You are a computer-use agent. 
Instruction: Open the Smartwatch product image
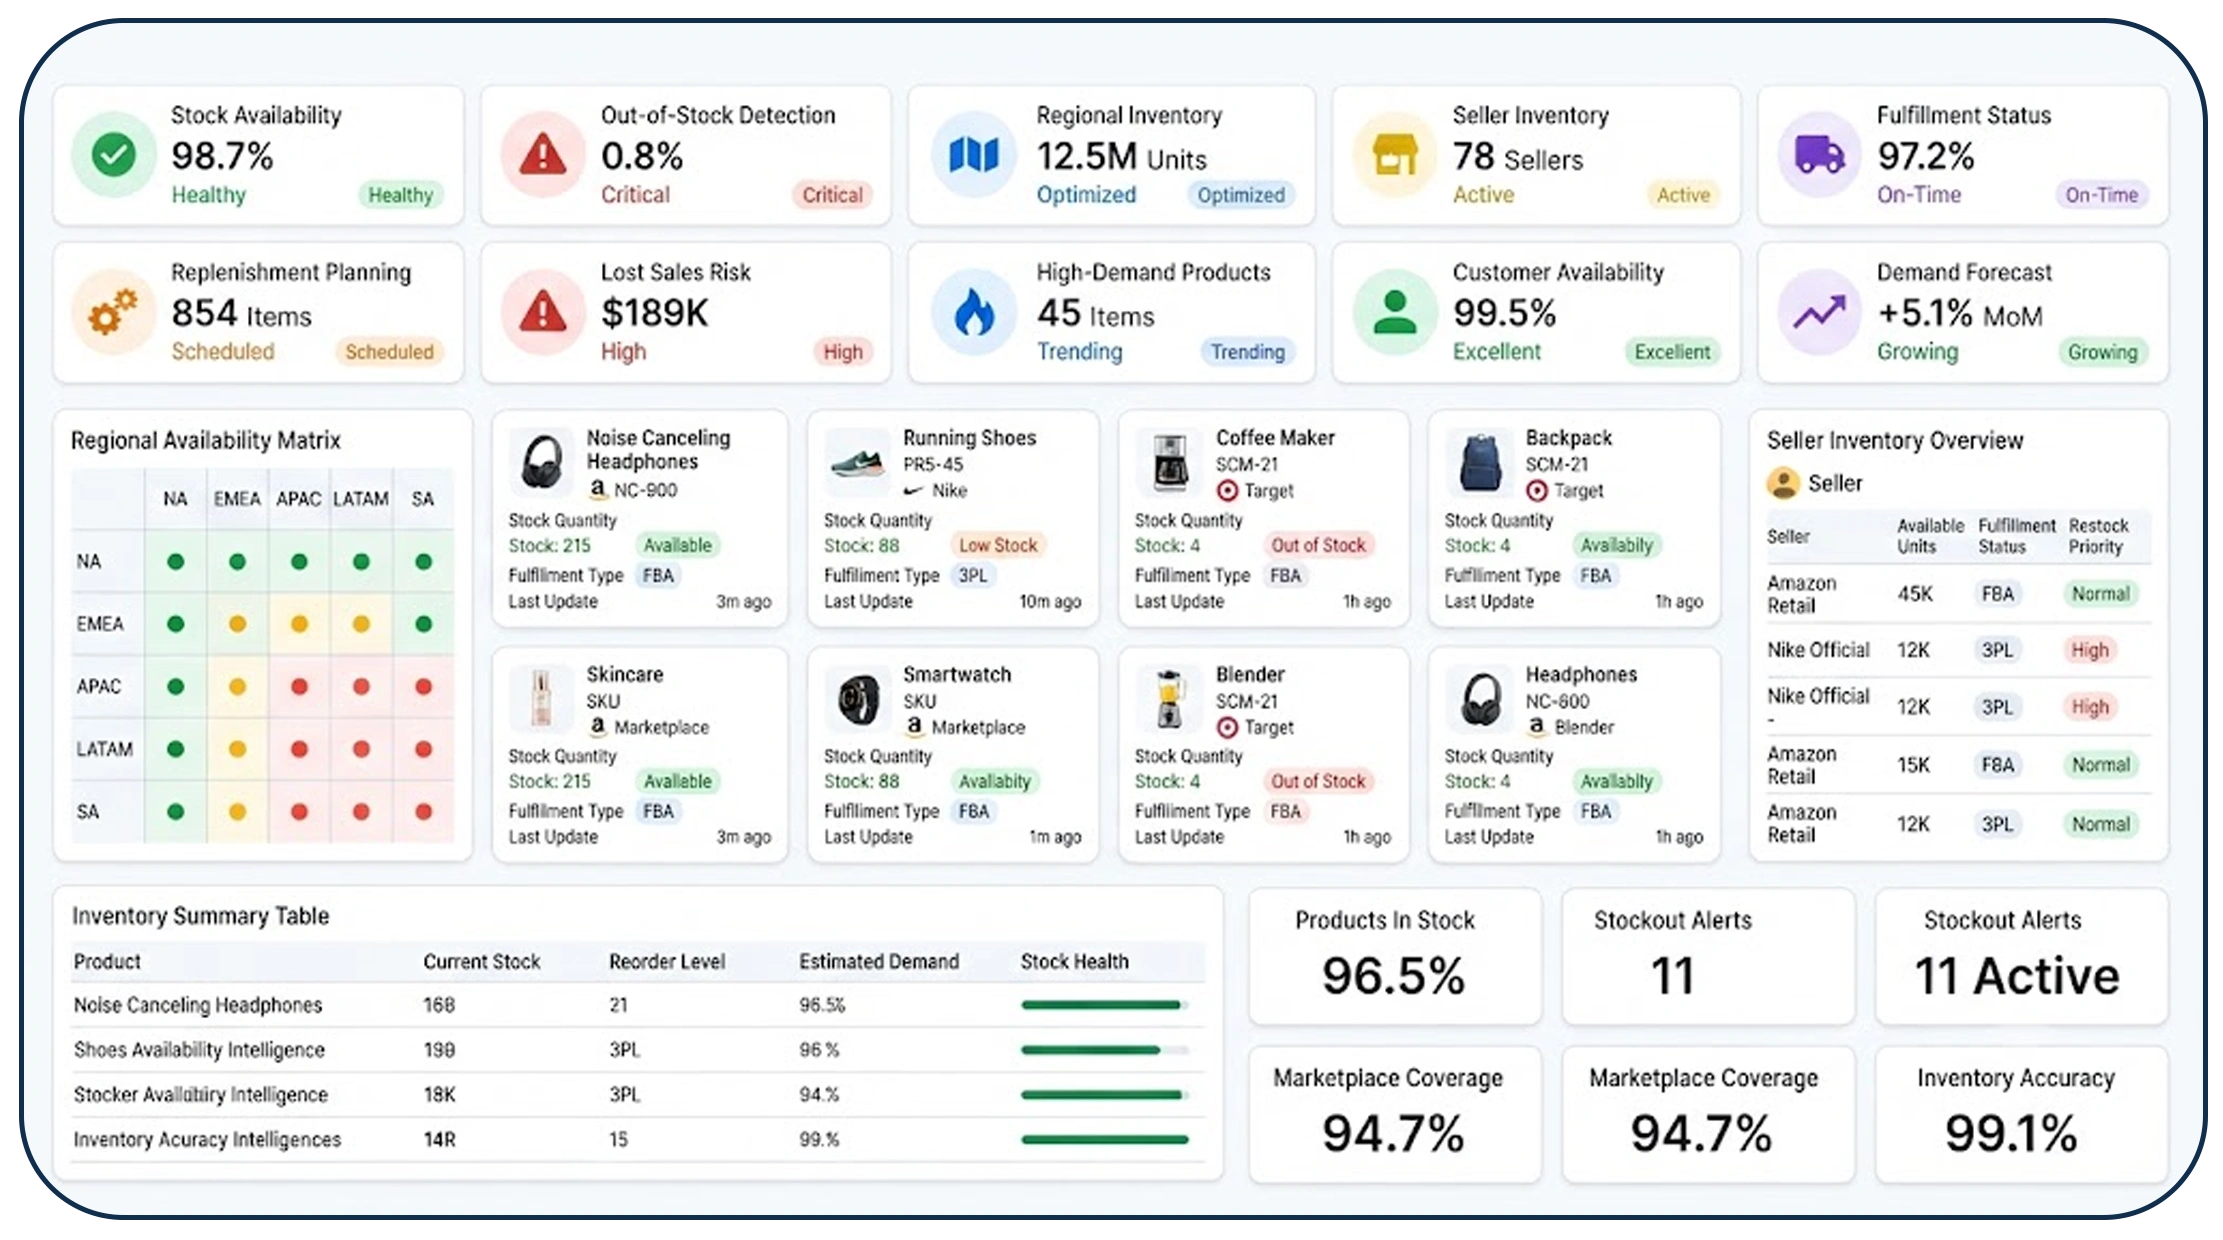[858, 697]
